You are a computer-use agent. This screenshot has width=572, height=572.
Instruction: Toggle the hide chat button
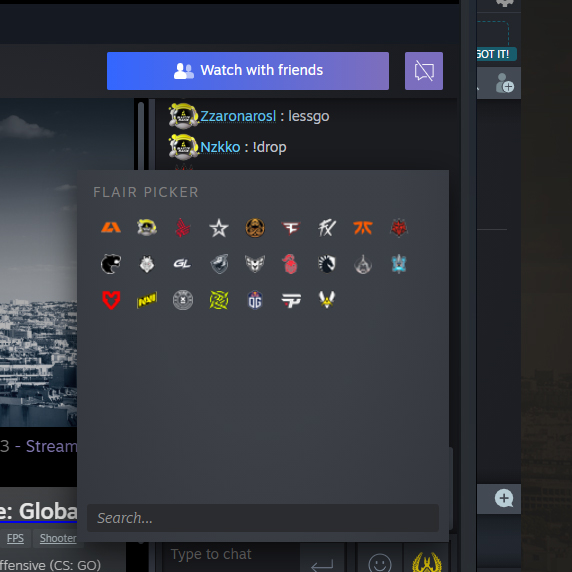tap(424, 71)
